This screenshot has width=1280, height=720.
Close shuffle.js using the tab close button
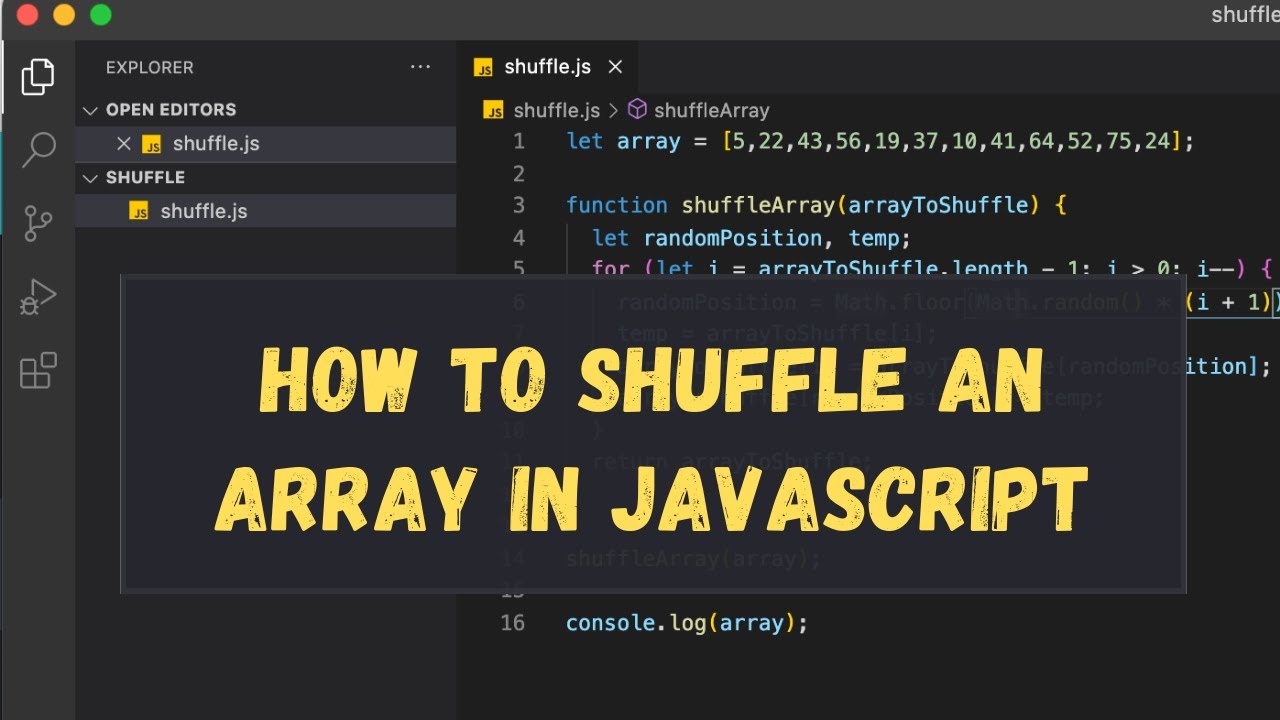coord(615,67)
